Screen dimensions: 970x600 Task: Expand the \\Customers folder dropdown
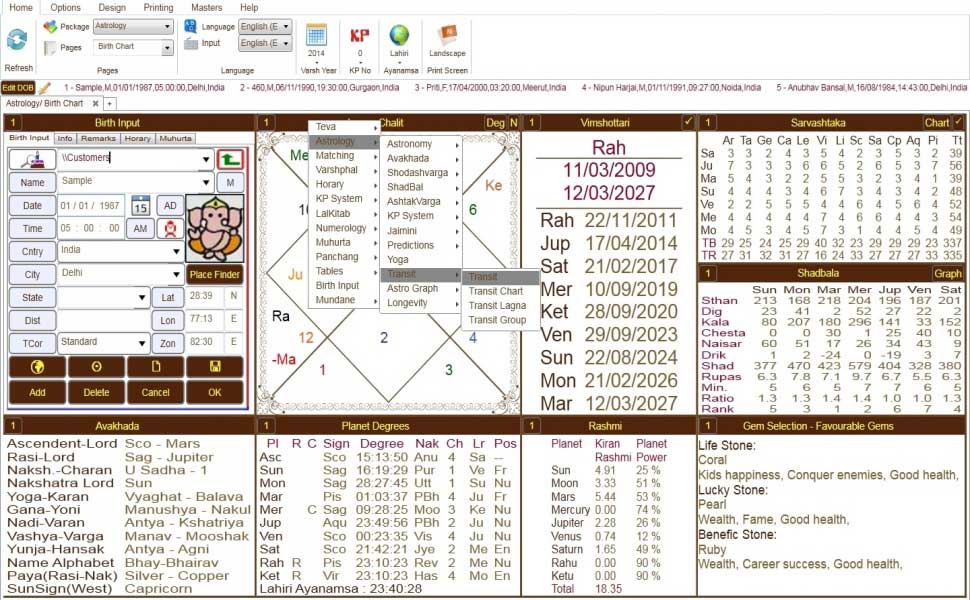point(206,160)
